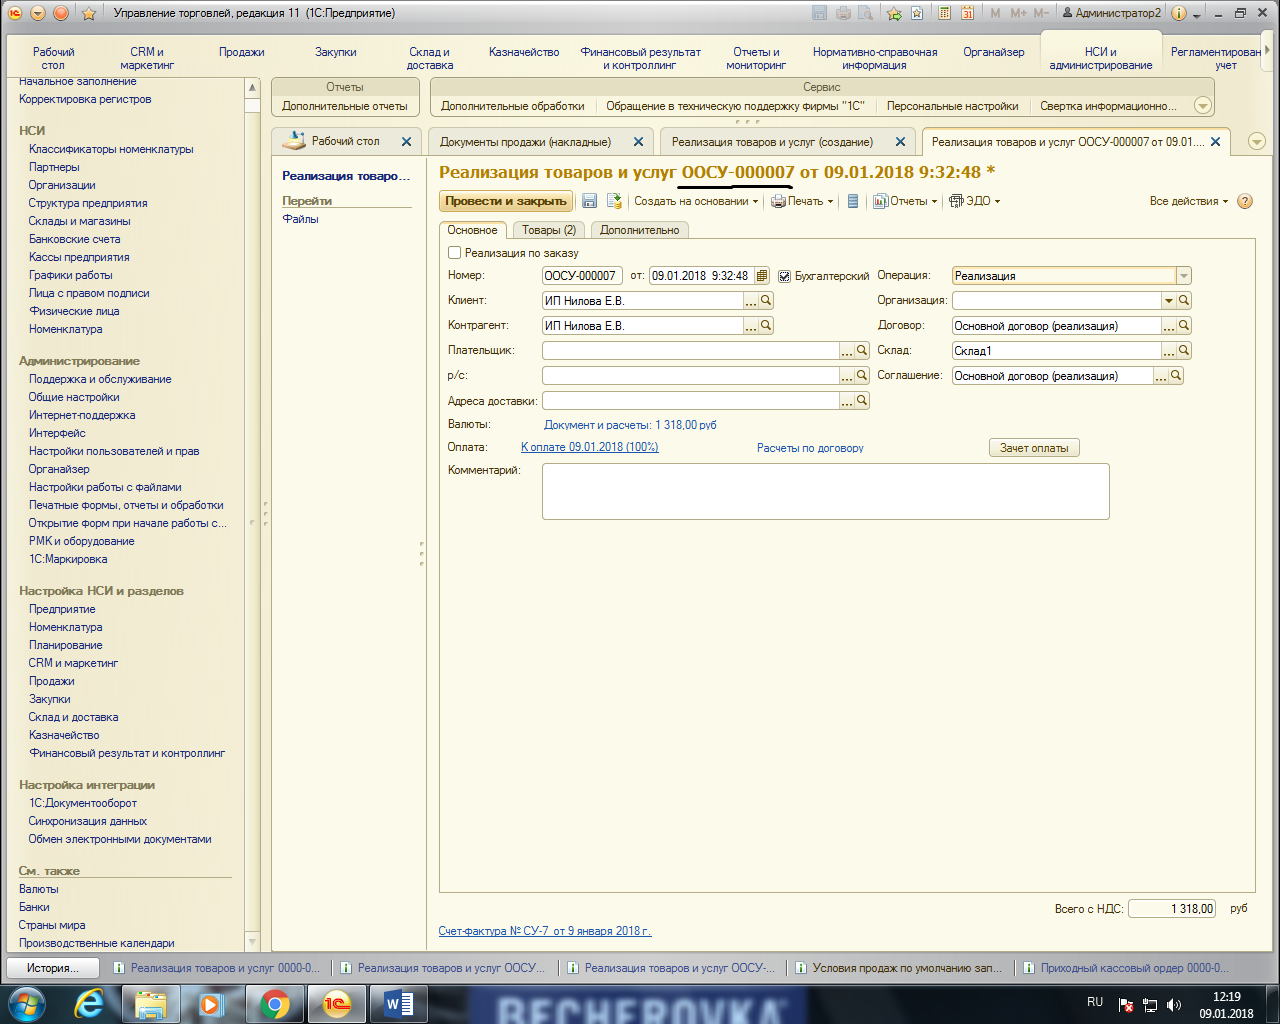Toggle the Бухгалтерский checkbox
The height and width of the screenshot is (1024, 1280).
click(x=785, y=276)
